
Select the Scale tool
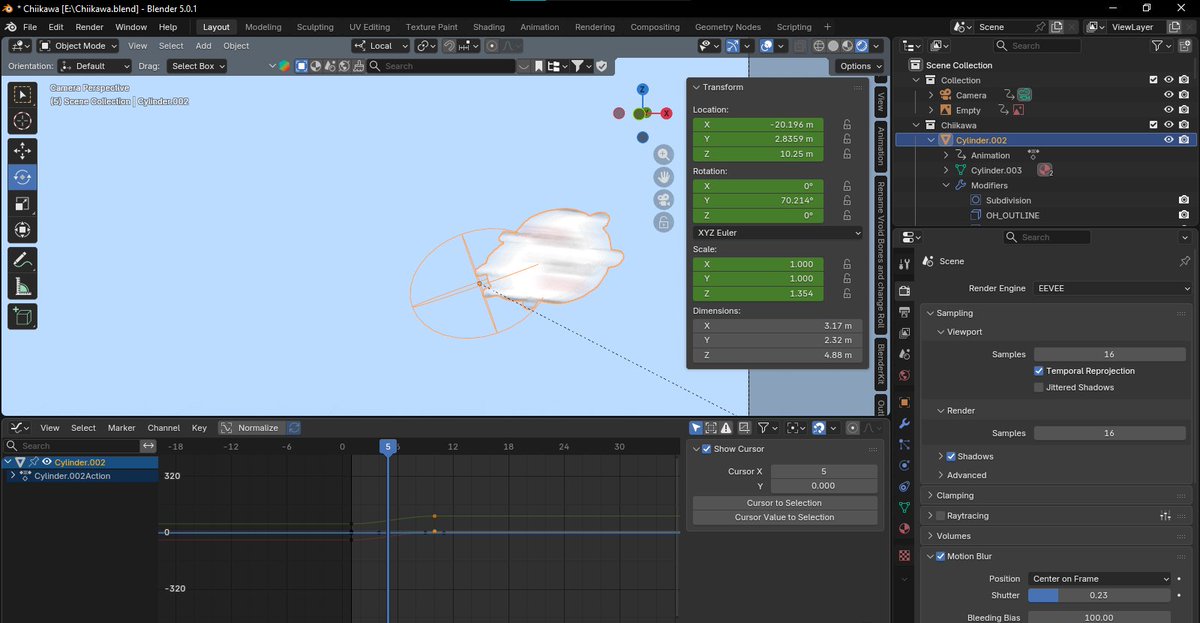22,204
